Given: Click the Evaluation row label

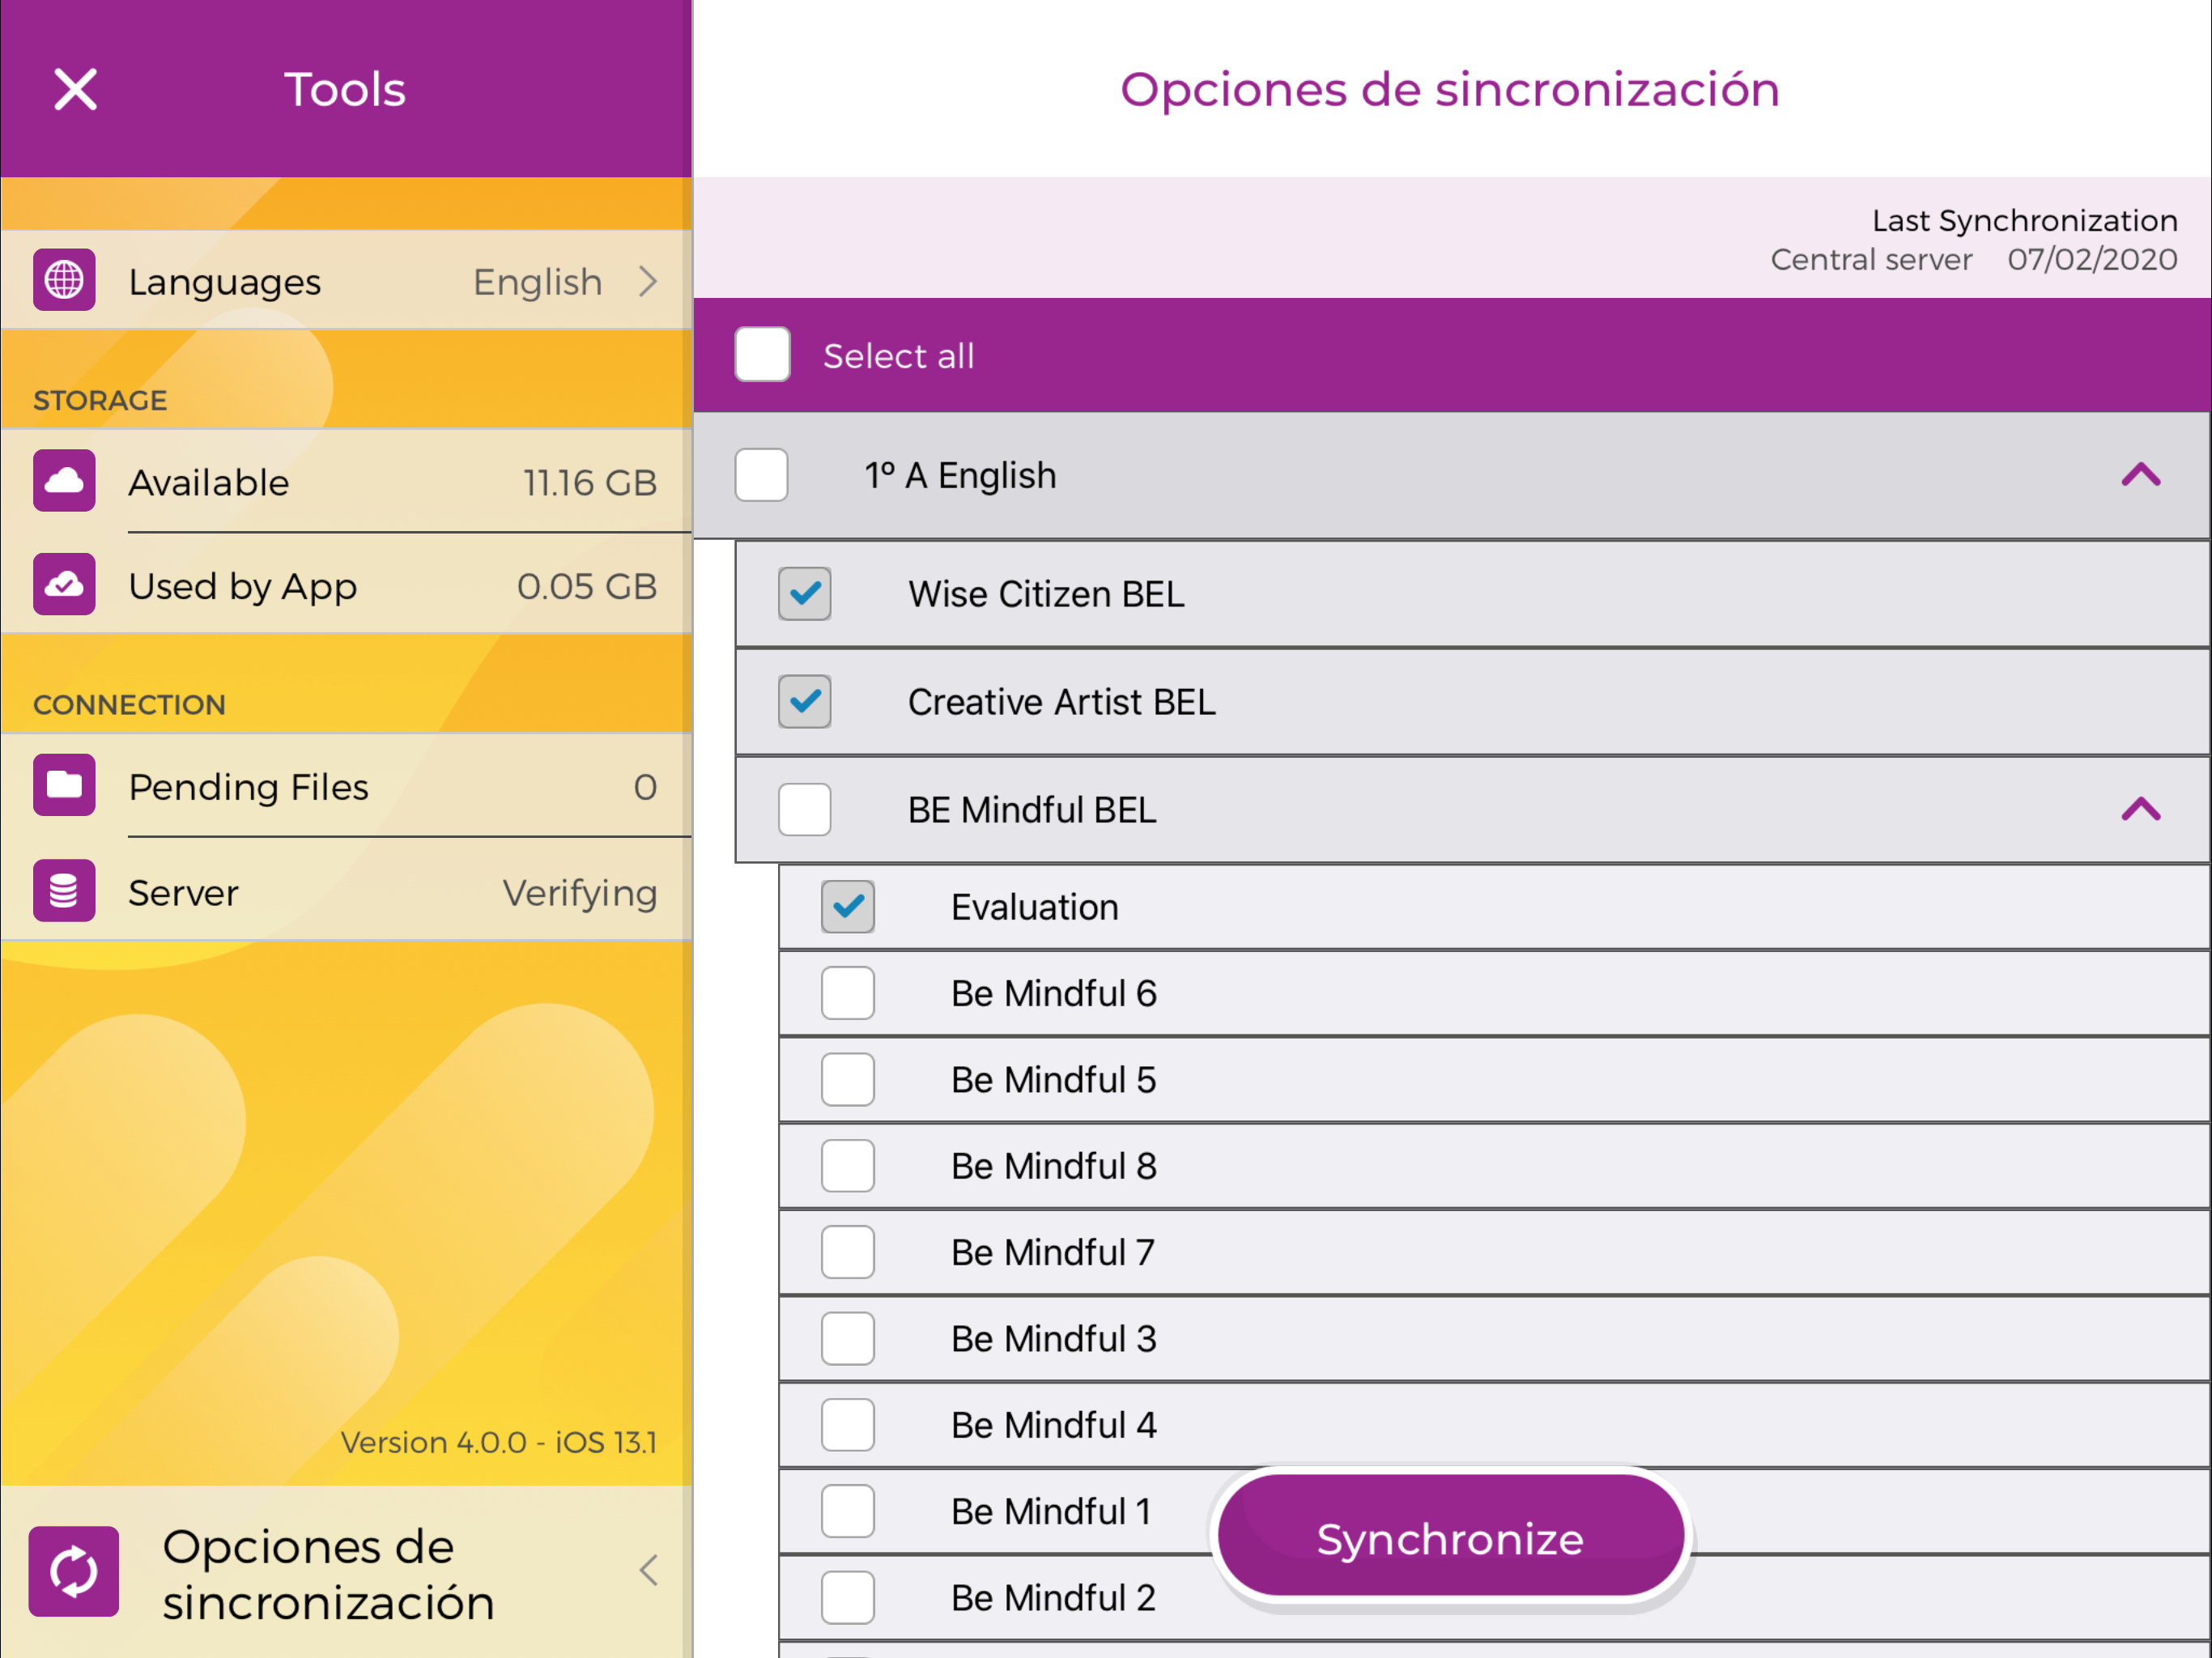Looking at the screenshot, I should [1035, 907].
